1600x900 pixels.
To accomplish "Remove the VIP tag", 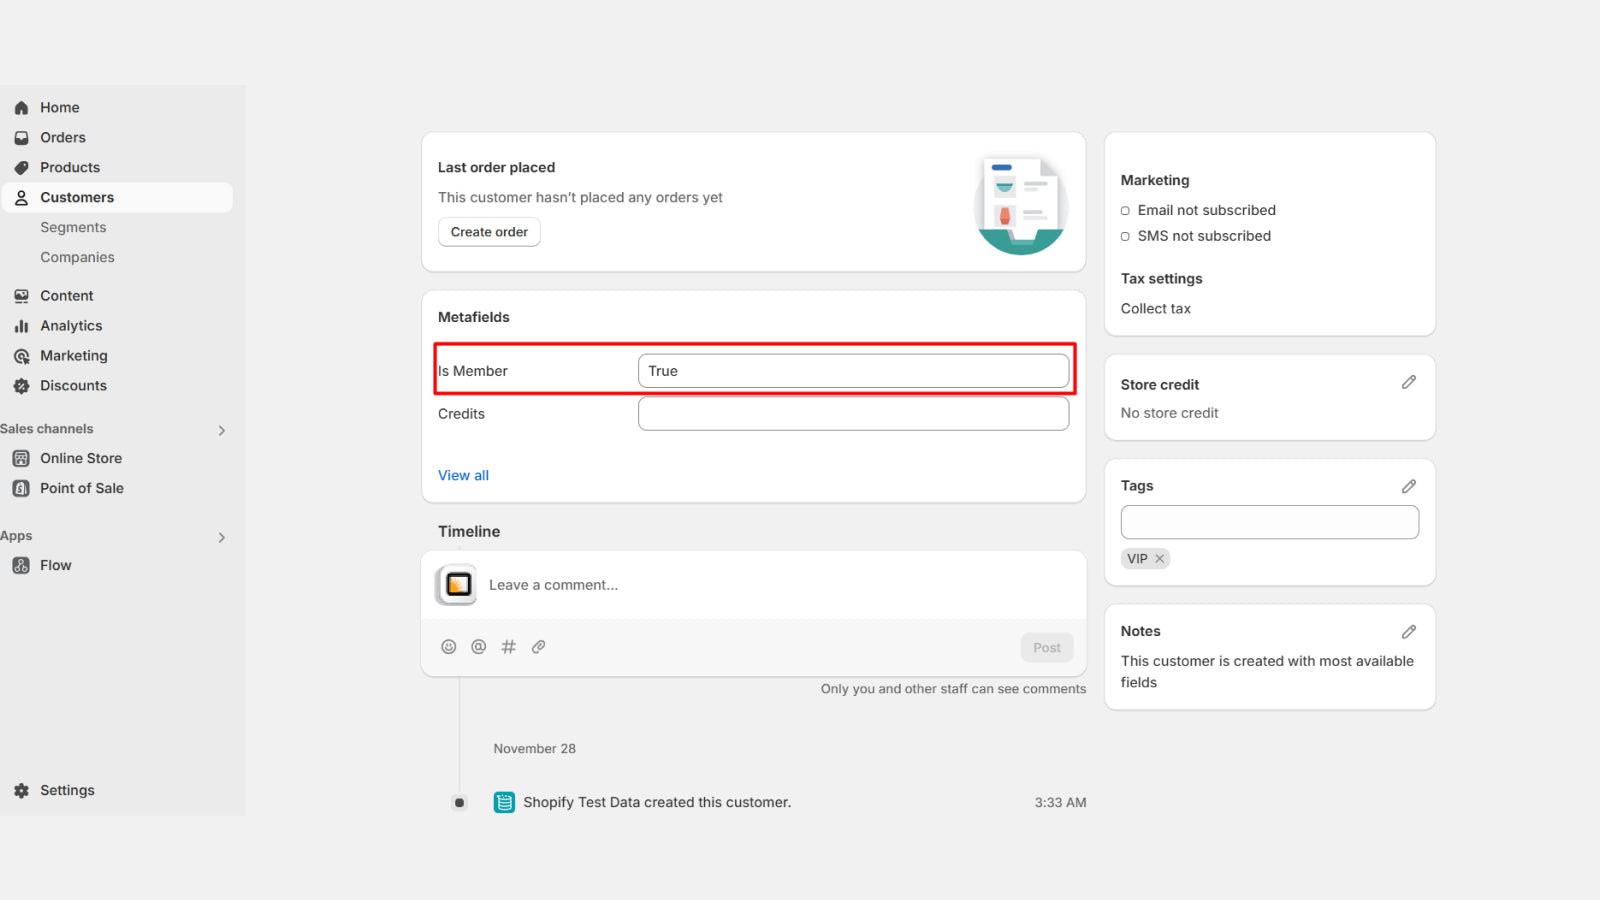I will coord(1160,559).
